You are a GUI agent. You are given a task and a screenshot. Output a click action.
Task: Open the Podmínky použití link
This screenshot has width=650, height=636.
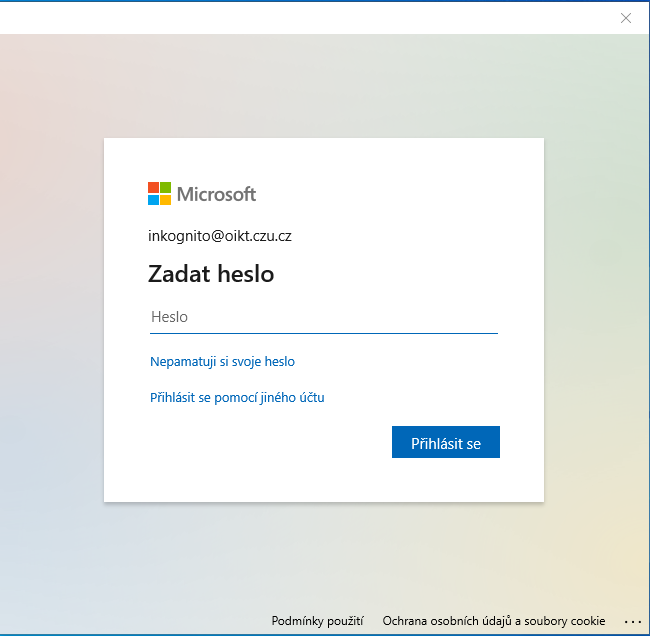click(x=317, y=621)
